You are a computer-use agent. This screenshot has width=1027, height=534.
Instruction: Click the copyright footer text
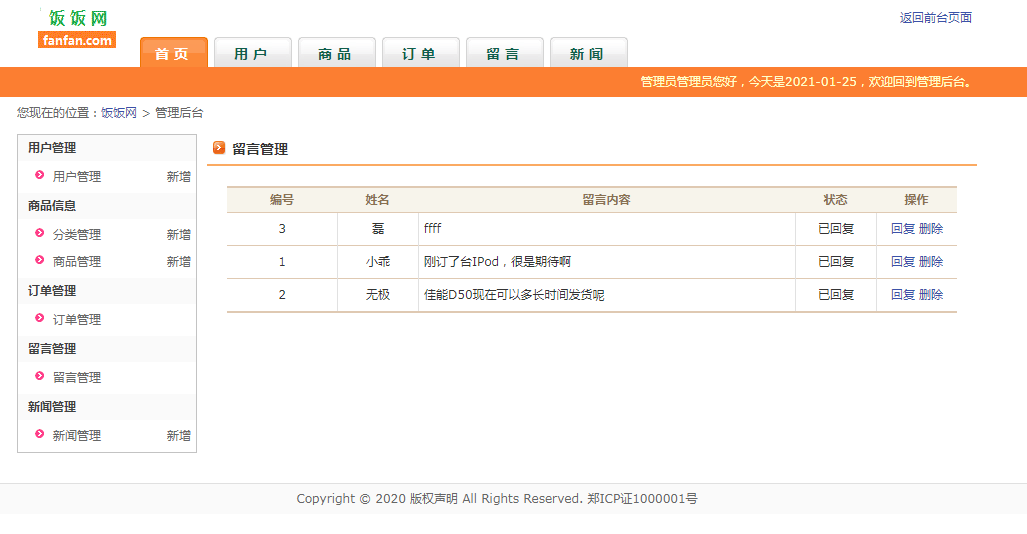coord(497,499)
